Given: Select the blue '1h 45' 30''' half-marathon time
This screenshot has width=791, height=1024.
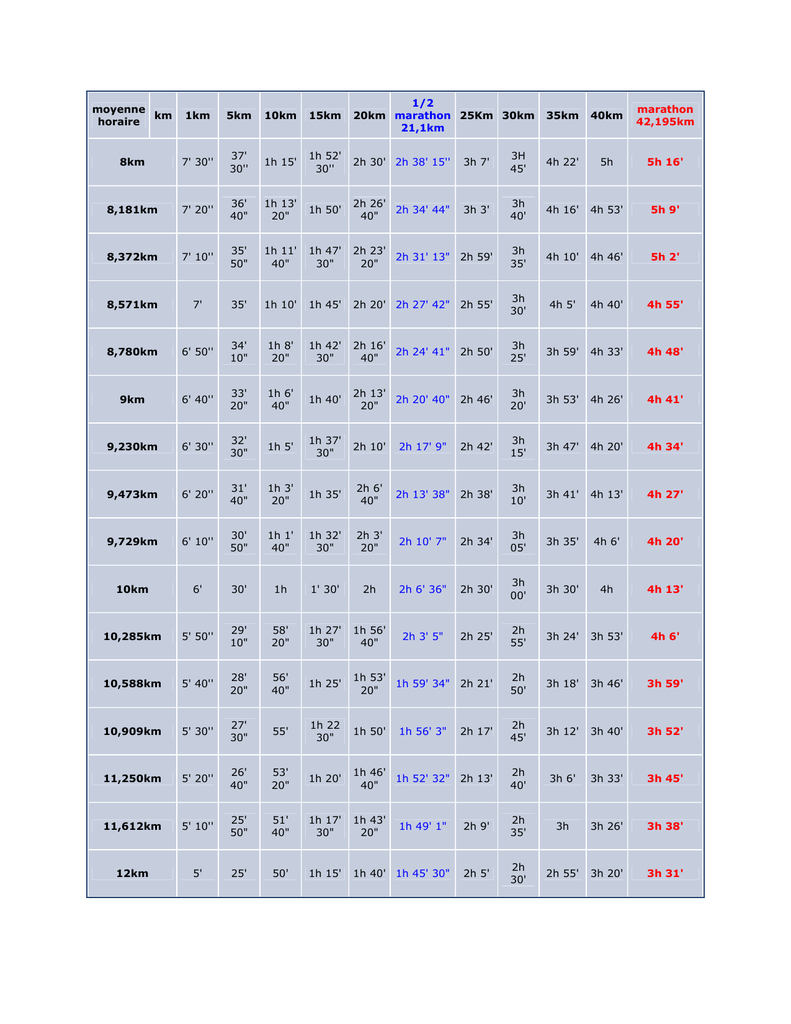Looking at the screenshot, I should pyautogui.click(x=422, y=873).
